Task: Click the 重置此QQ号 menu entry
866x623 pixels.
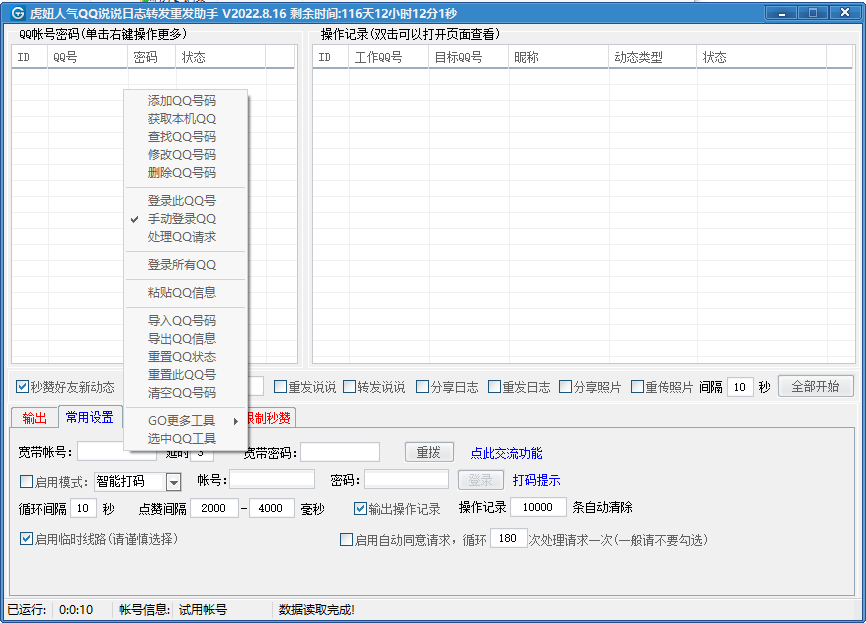Action: 186,374
